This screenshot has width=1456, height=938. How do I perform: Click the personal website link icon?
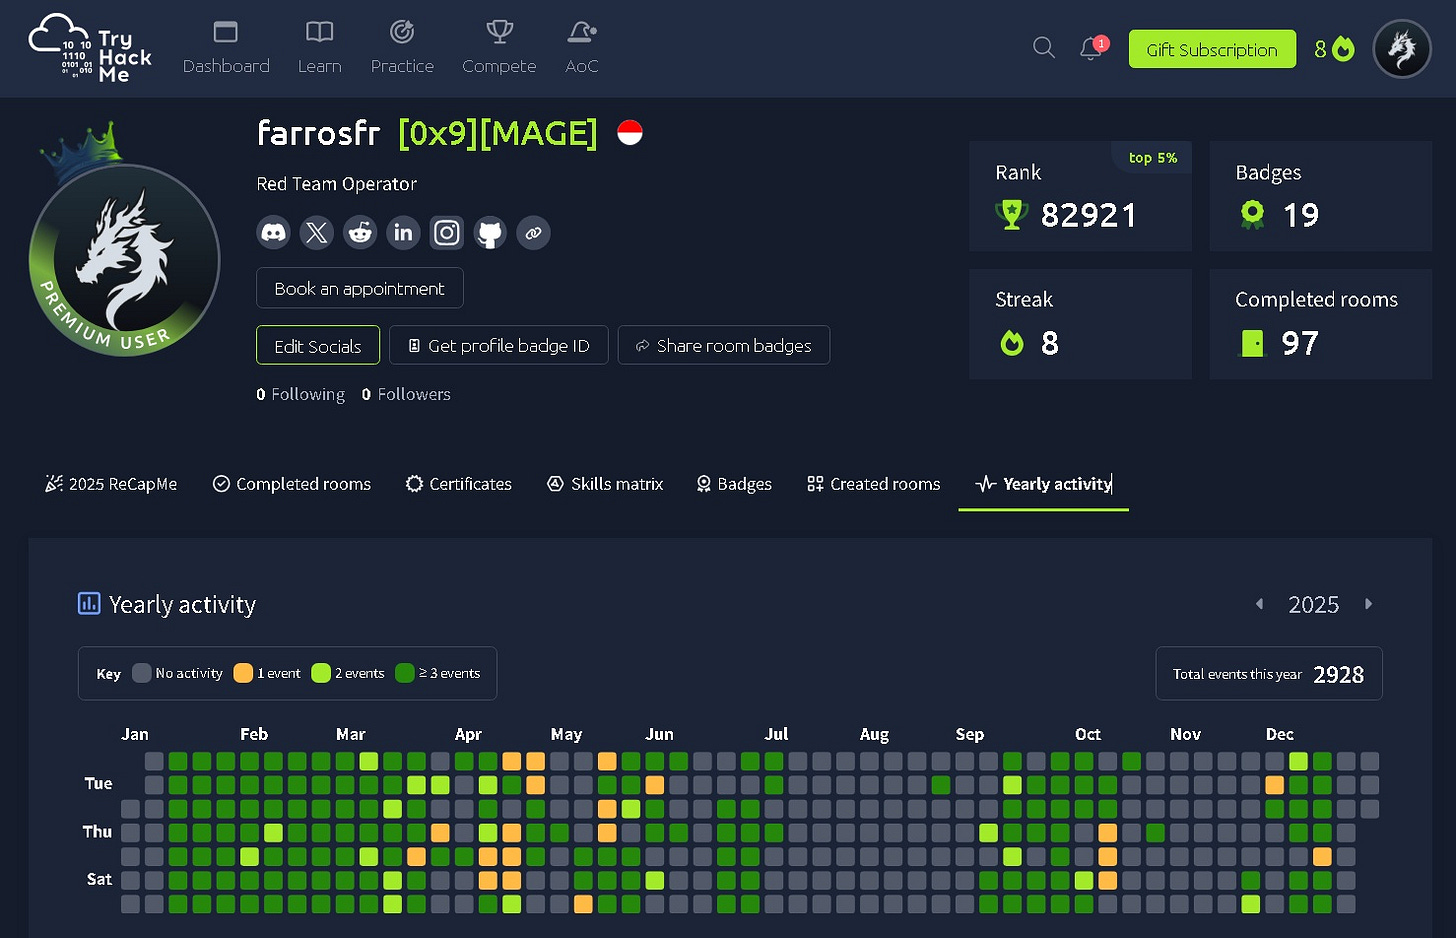(533, 233)
